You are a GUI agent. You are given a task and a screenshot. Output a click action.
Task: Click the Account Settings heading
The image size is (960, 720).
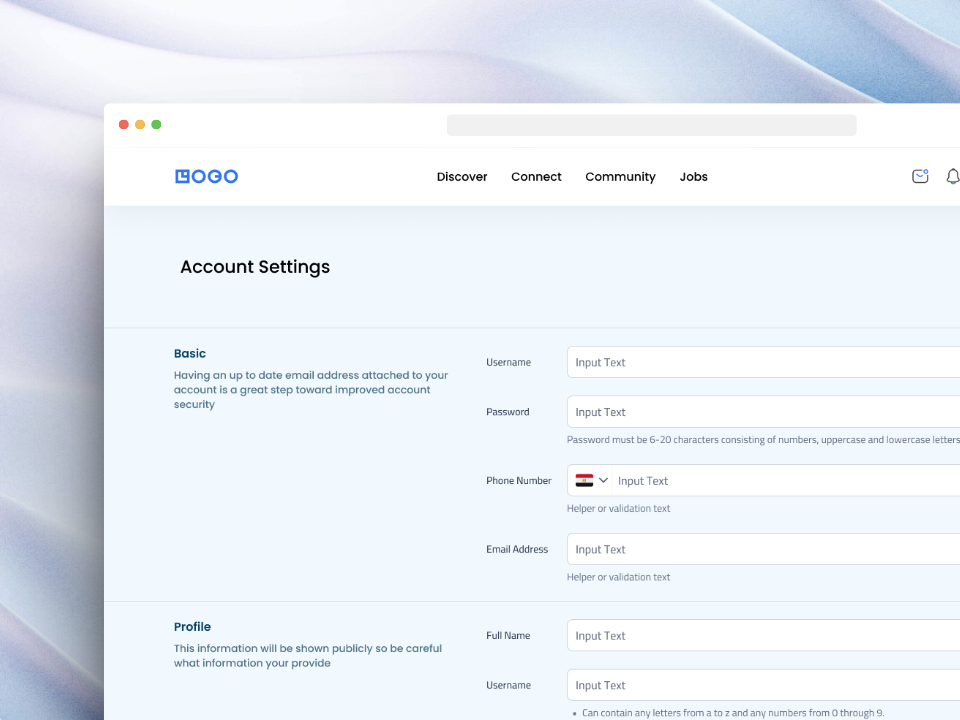255,267
